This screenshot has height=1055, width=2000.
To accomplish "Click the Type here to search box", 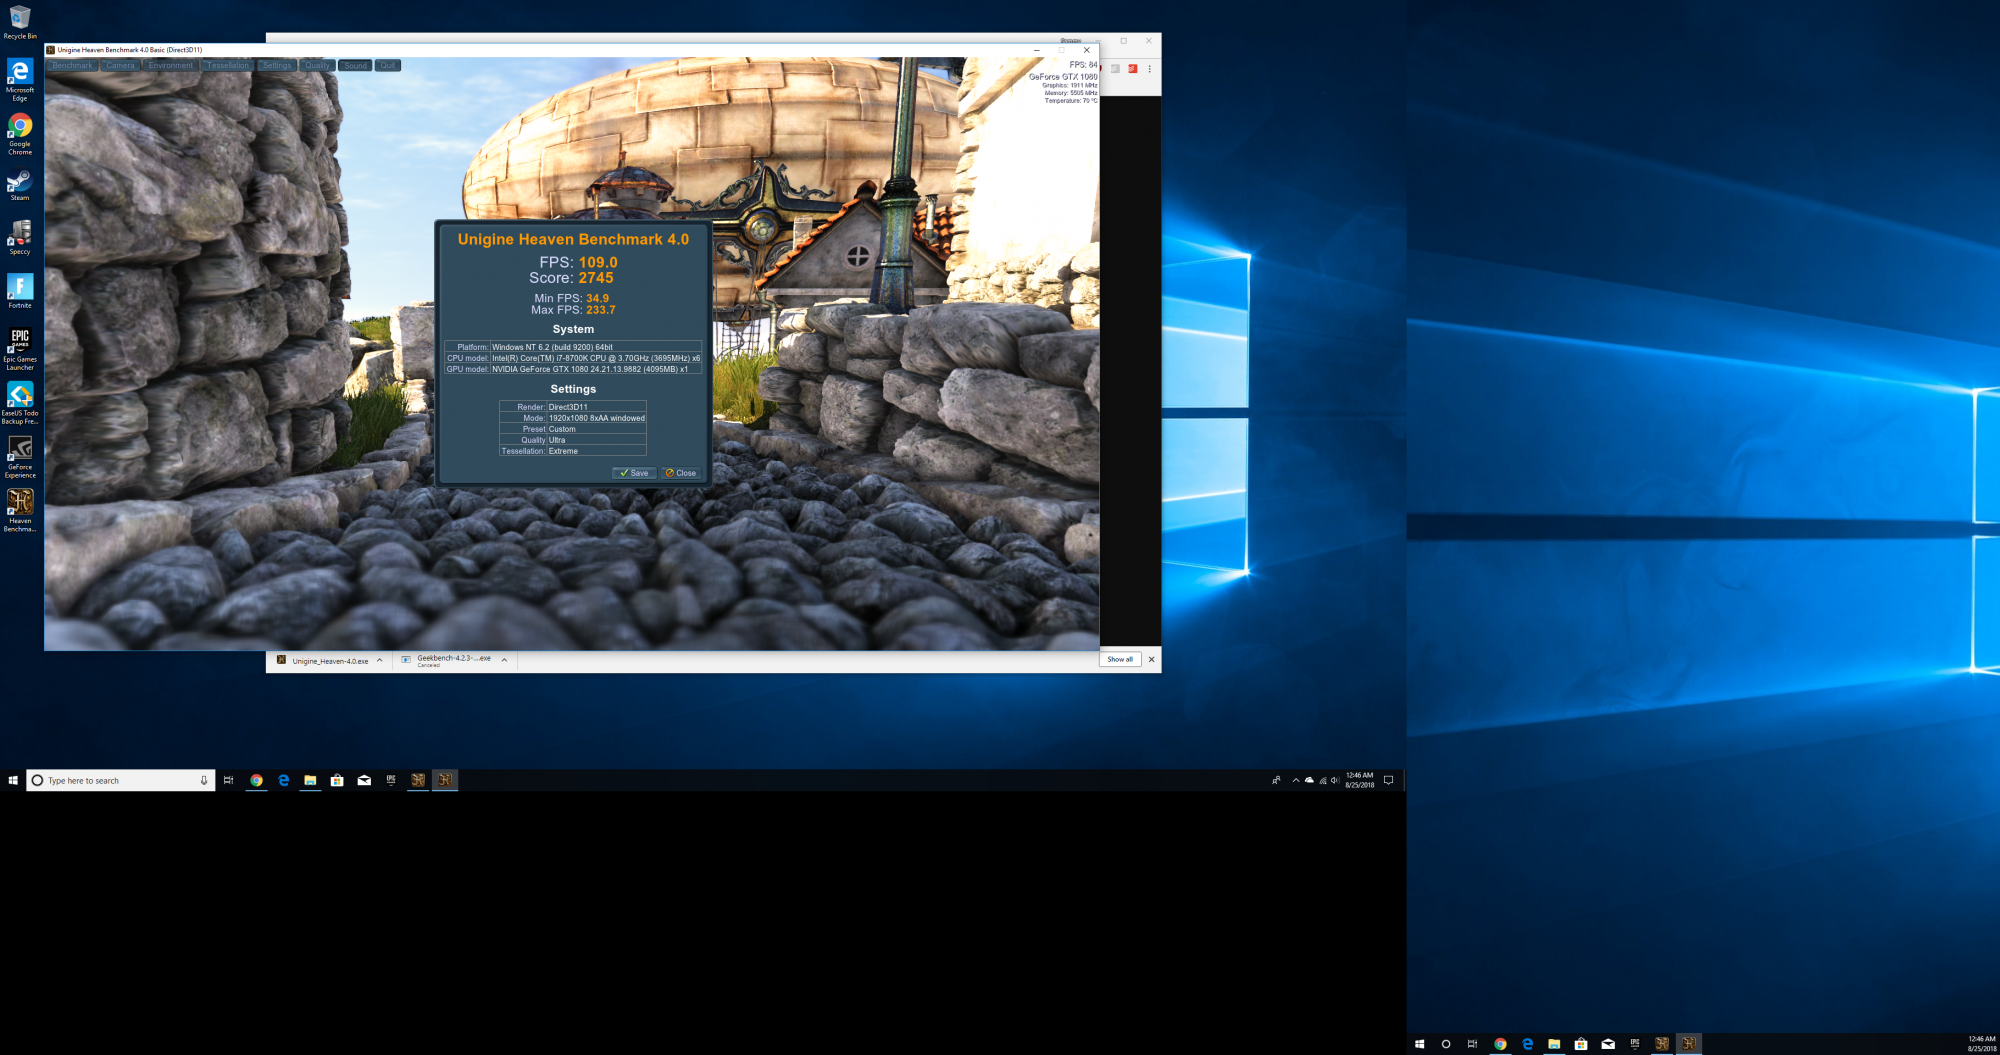I will pyautogui.click(x=120, y=780).
